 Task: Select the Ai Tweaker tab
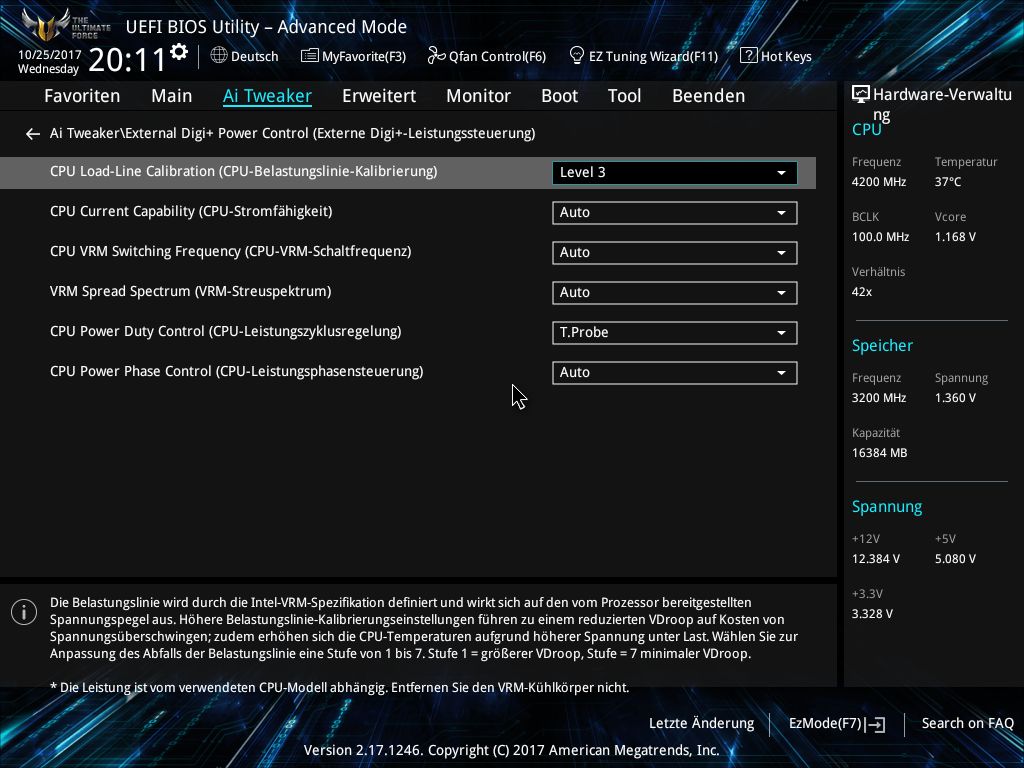(x=267, y=96)
